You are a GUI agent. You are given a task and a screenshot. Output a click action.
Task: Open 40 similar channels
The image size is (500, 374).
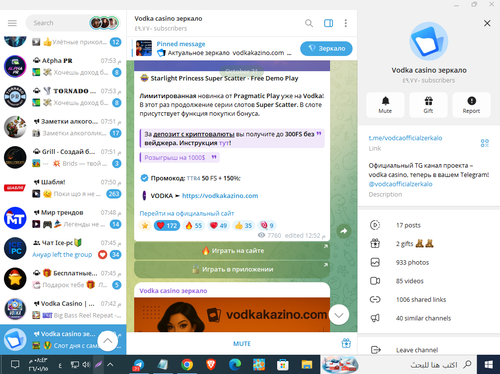point(428,318)
